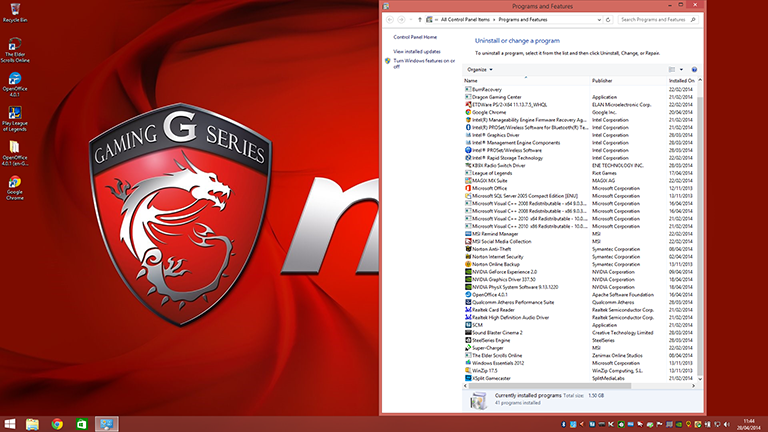Click Turn Windows features on or off
The width and height of the screenshot is (768, 432).
tap(424, 64)
